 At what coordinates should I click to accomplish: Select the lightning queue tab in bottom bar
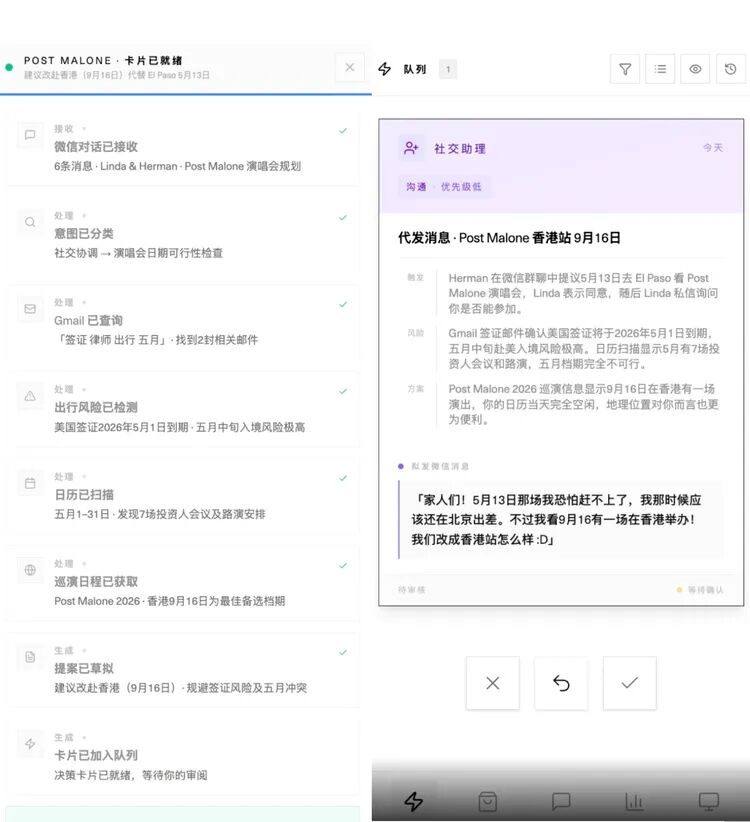click(413, 801)
